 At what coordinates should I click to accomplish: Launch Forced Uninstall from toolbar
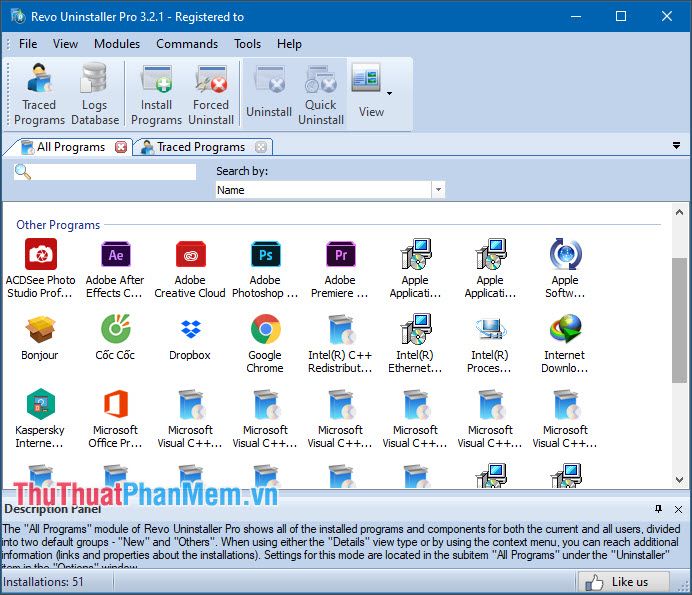tap(211, 94)
